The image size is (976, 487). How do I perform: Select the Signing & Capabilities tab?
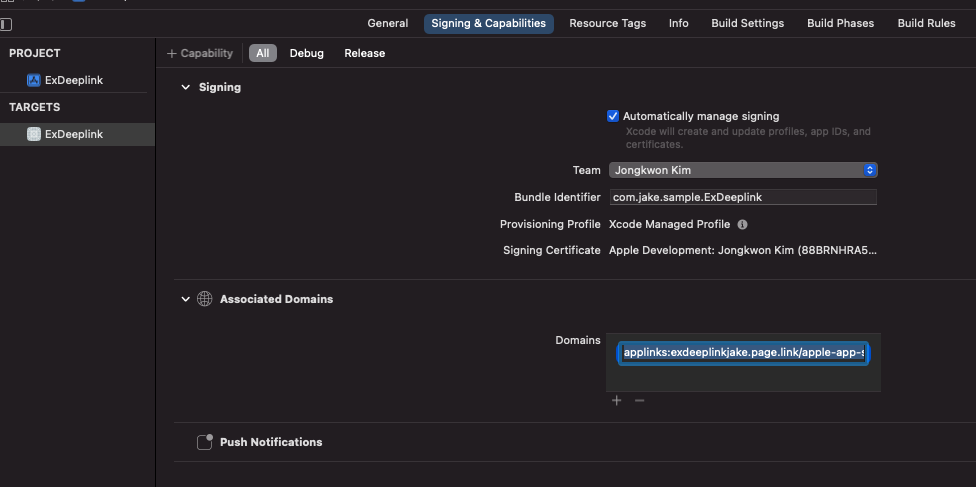tap(489, 23)
